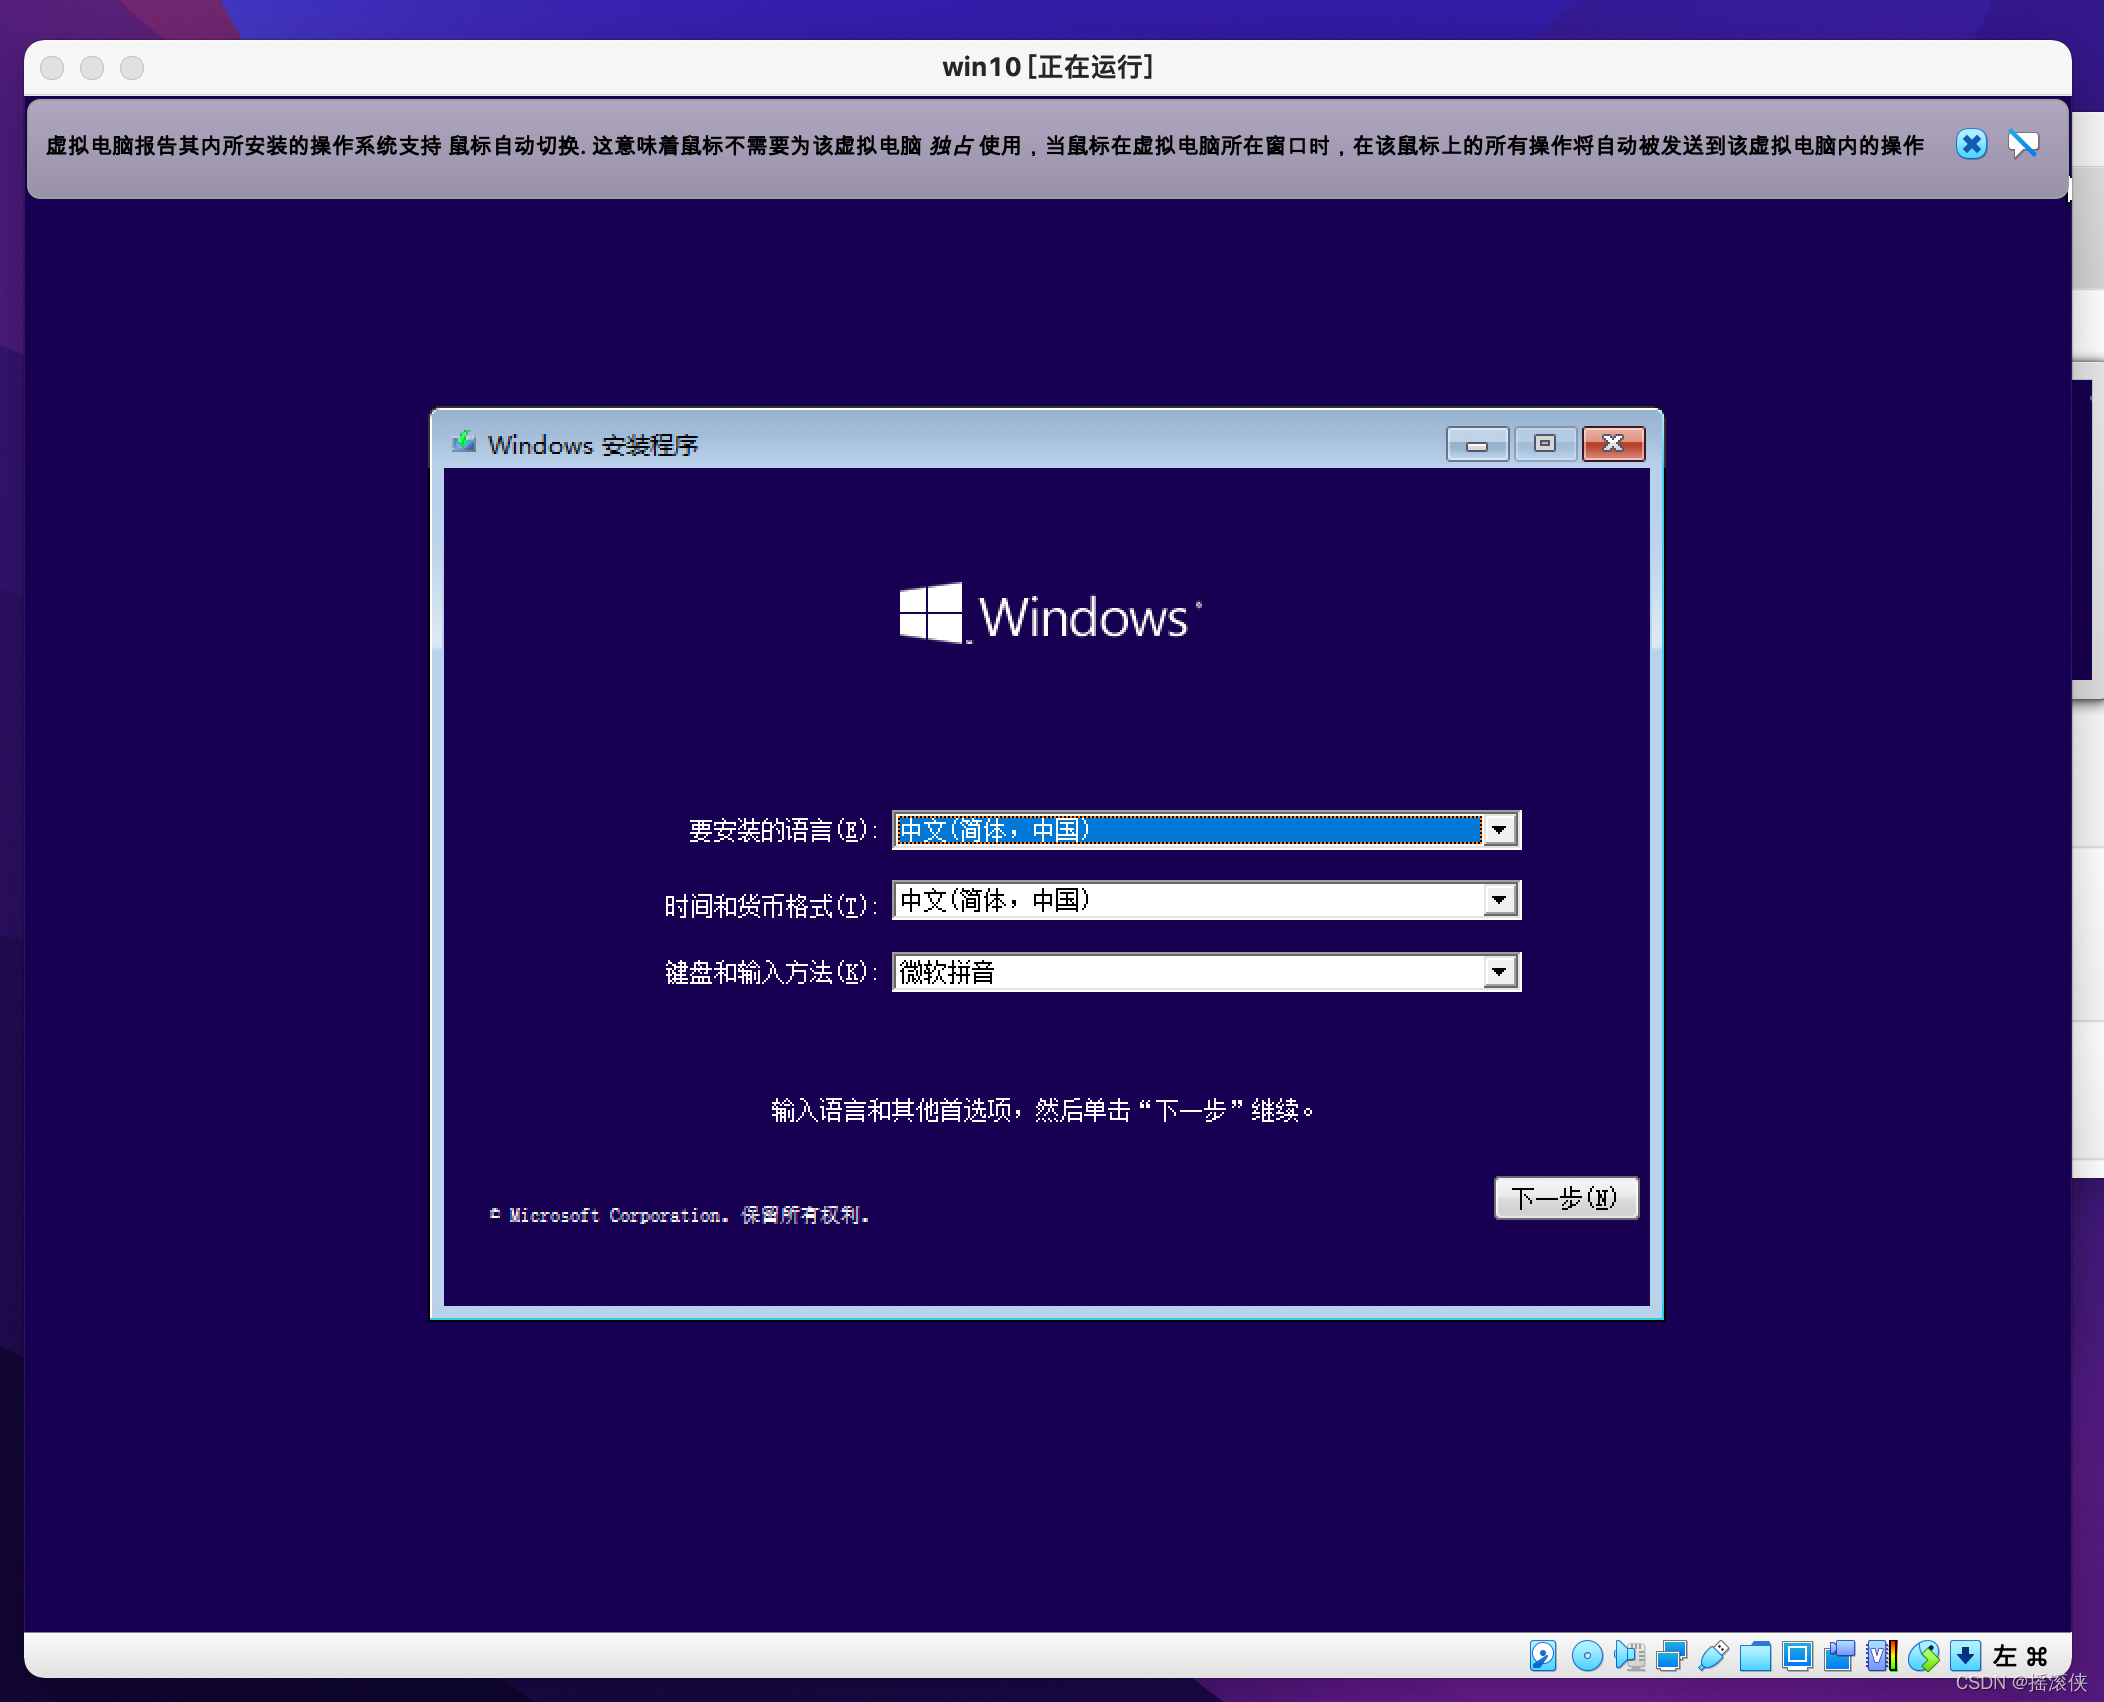Click the macOS red close button of win10 window
The width and height of the screenshot is (2104, 1702).
tap(52, 67)
